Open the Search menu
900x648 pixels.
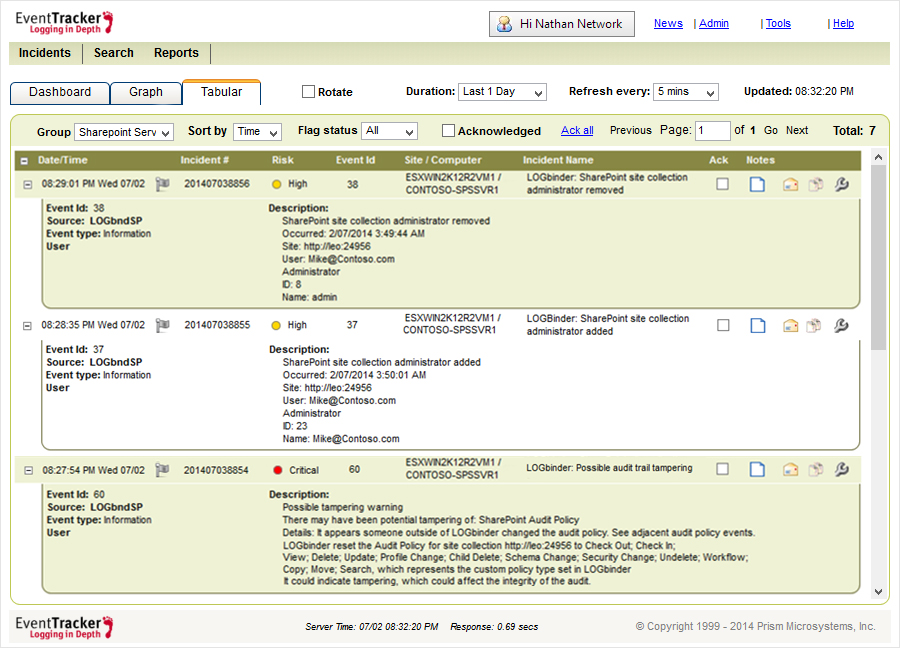coord(114,53)
